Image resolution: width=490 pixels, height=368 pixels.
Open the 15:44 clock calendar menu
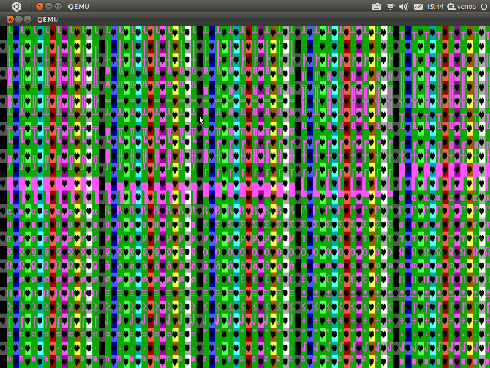[x=435, y=7]
